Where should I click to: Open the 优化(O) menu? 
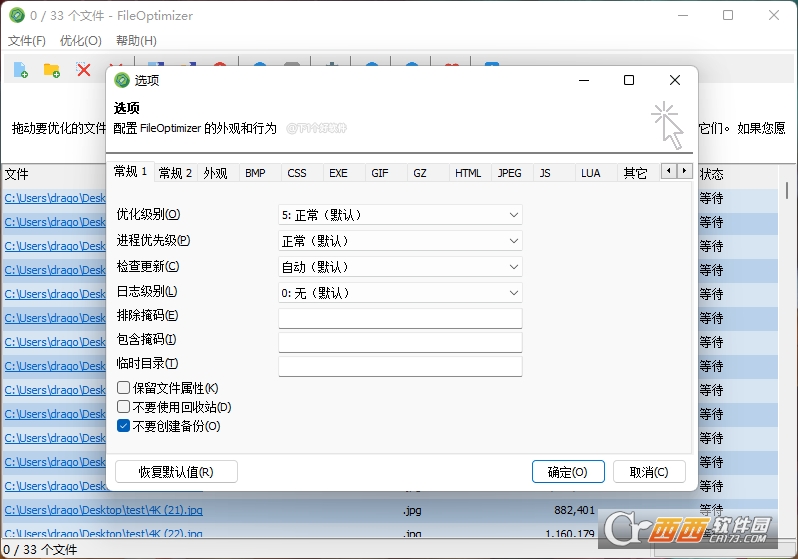pyautogui.click(x=81, y=41)
